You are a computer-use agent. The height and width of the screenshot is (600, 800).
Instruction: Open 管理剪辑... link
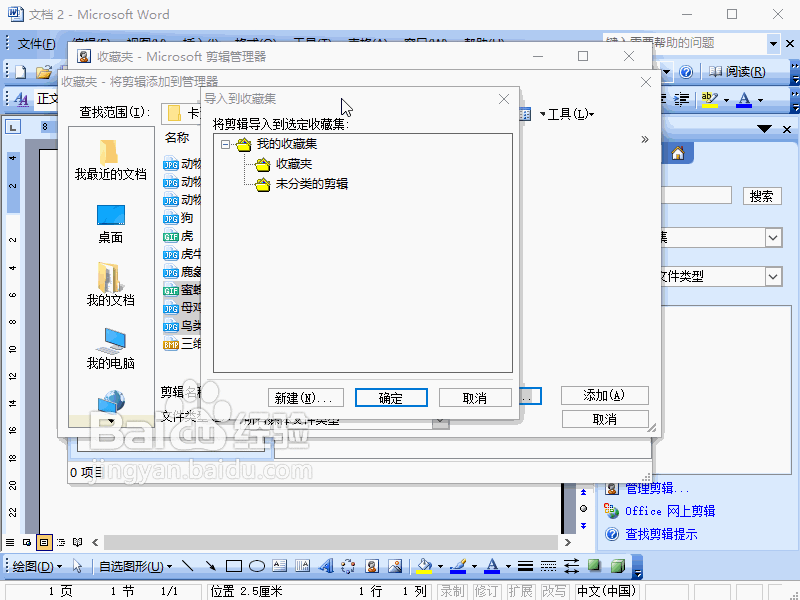tap(657, 488)
